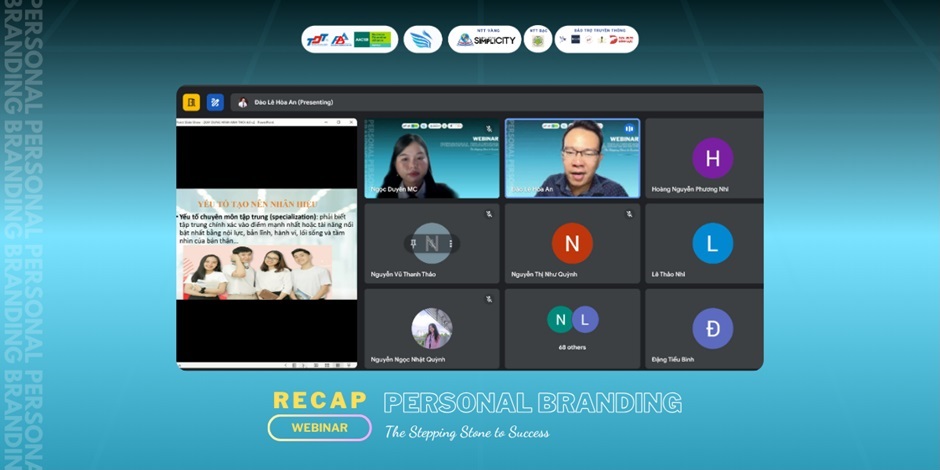The width and height of the screenshot is (940, 470).
Task: Click the WEBINAR pill button below RECAP
Action: (x=320, y=428)
